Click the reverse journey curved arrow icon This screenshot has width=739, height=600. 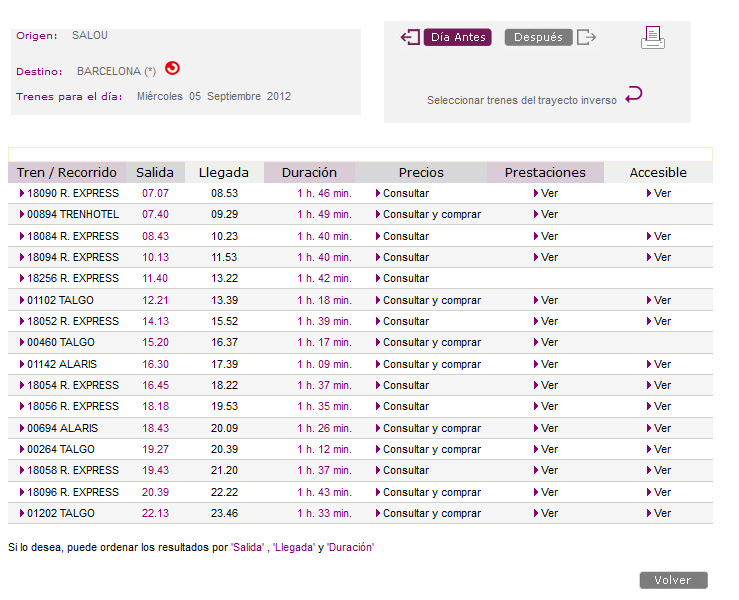pos(633,94)
